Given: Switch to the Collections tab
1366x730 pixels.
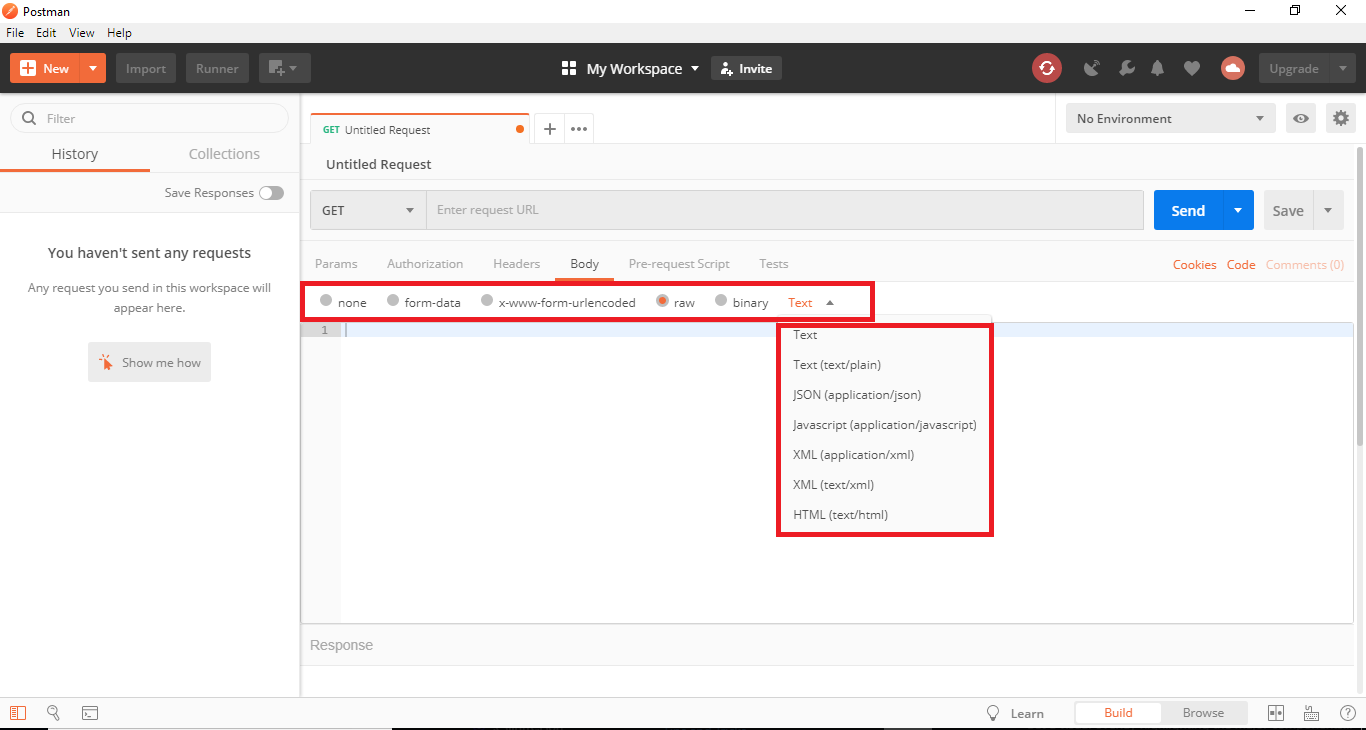Looking at the screenshot, I should click(224, 154).
